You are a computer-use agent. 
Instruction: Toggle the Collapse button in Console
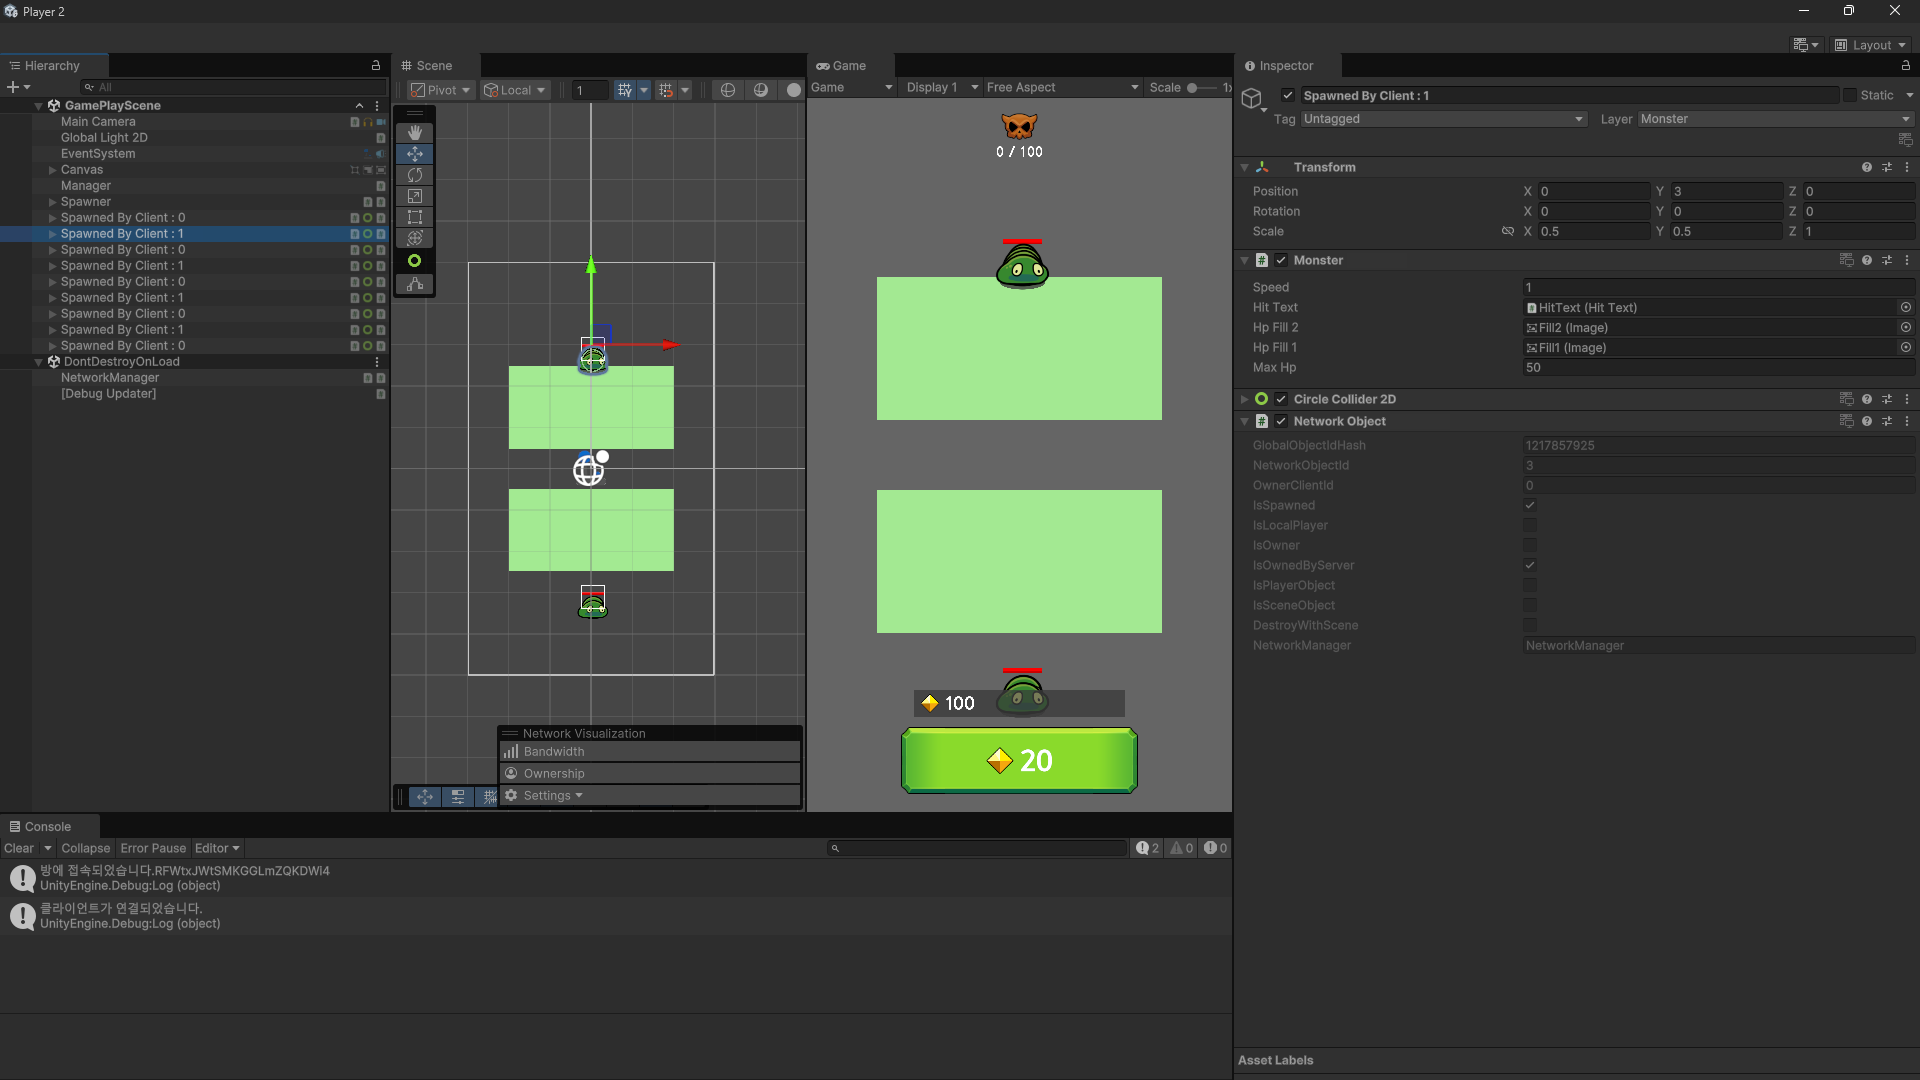point(85,848)
